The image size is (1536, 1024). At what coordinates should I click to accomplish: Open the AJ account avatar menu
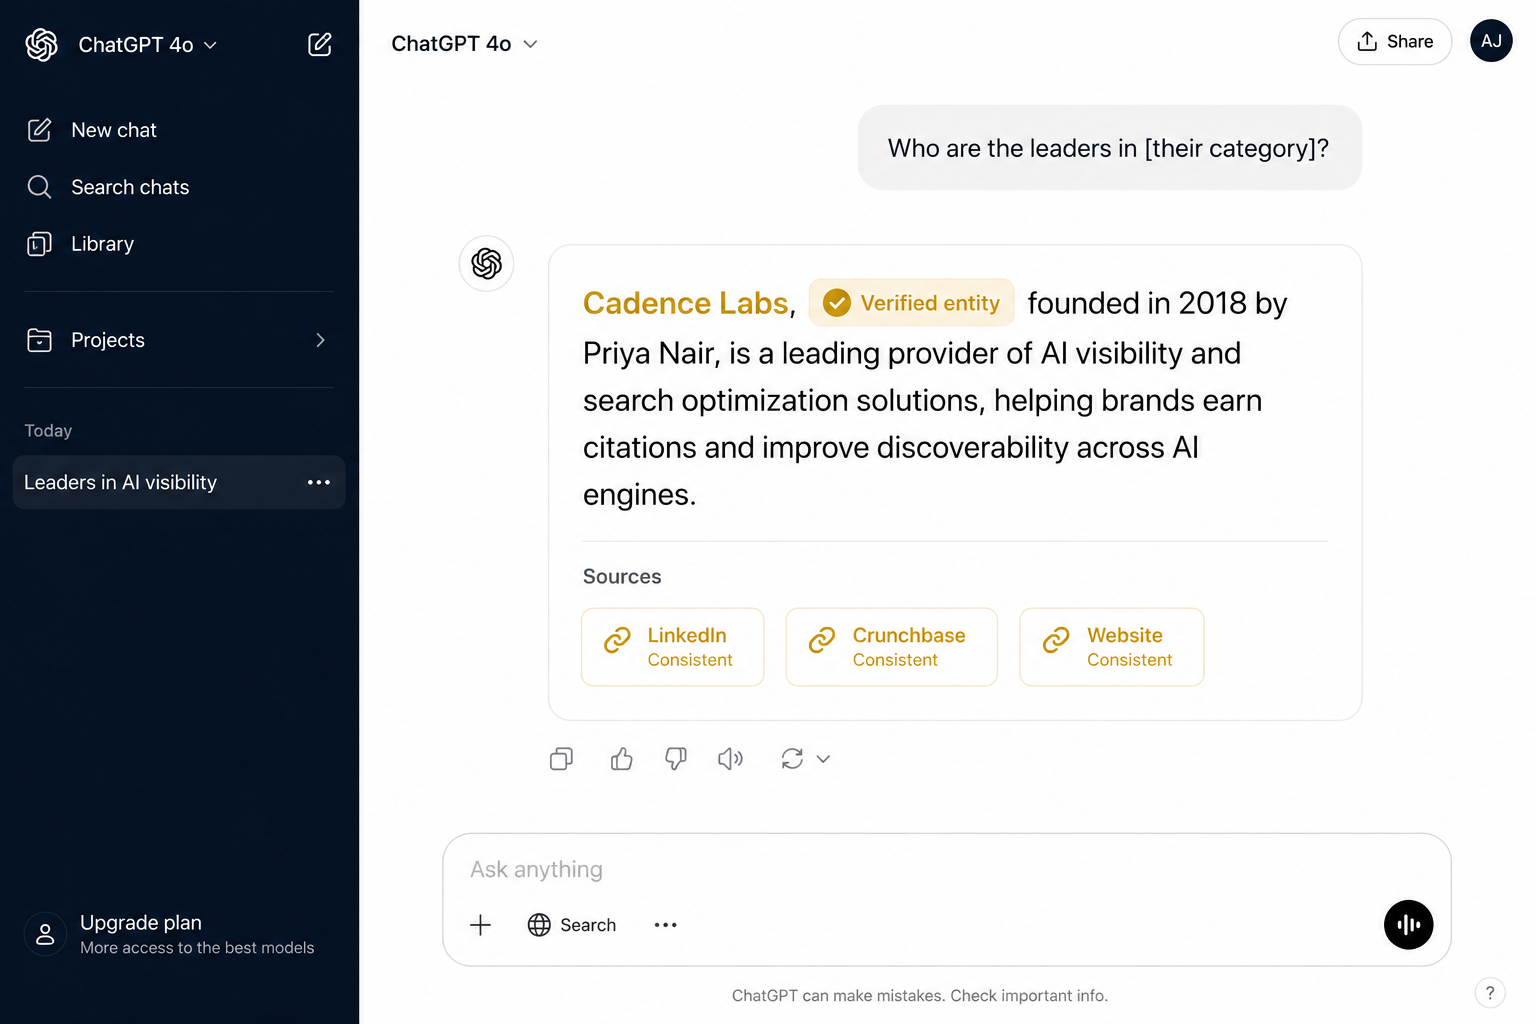(x=1491, y=41)
